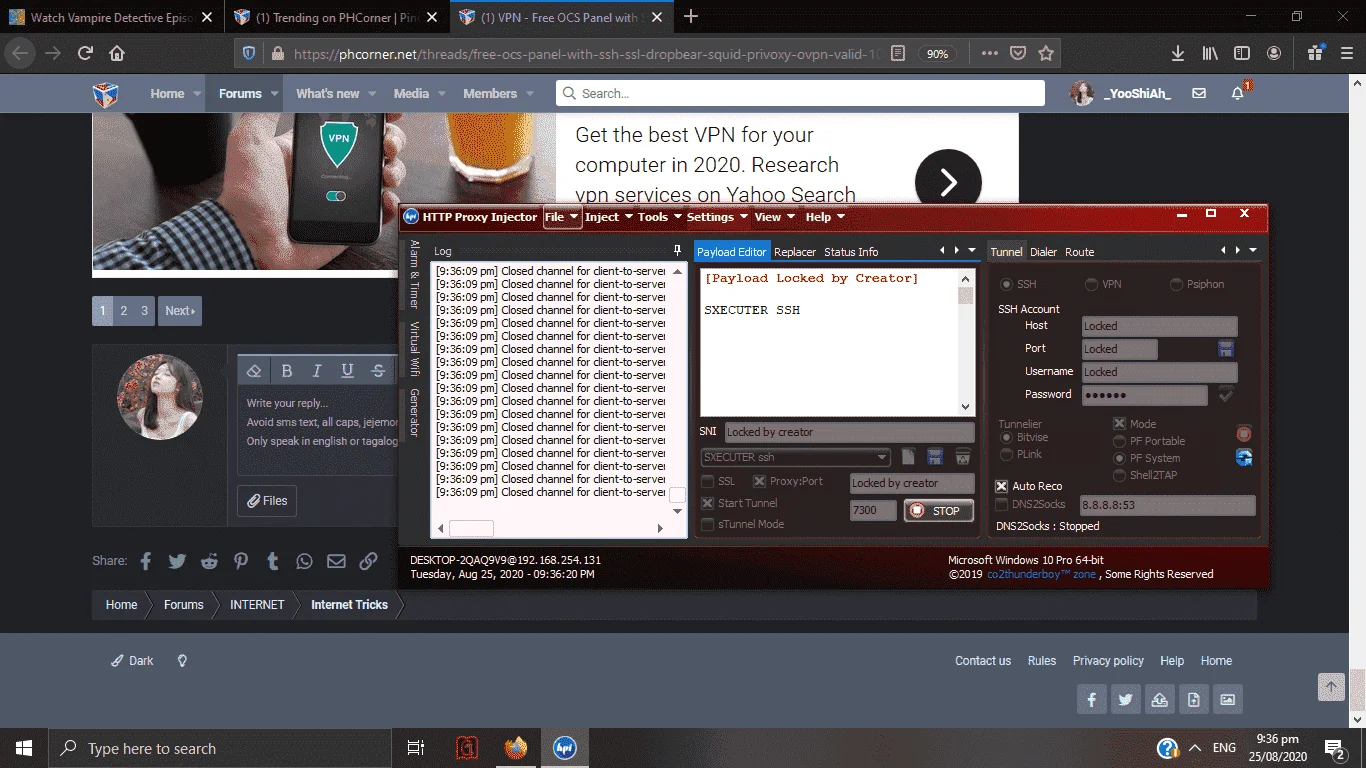The image size is (1366, 768).
Task: Select the VPN radio button
Action: coord(1091,285)
